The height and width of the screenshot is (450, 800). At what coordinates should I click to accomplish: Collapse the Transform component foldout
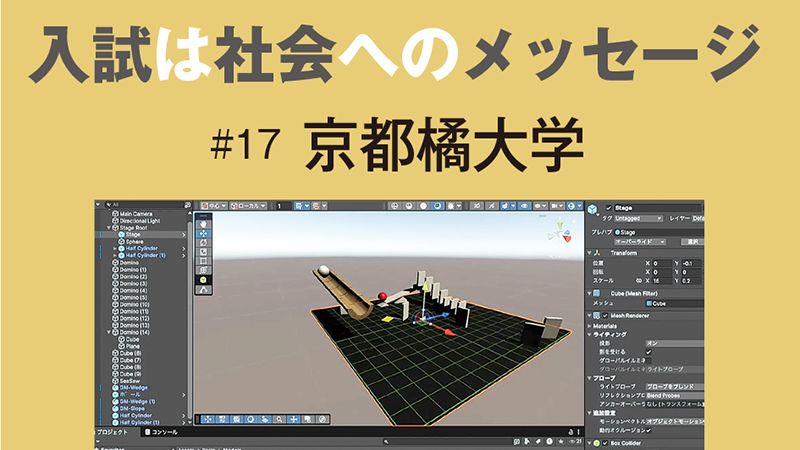[590, 253]
